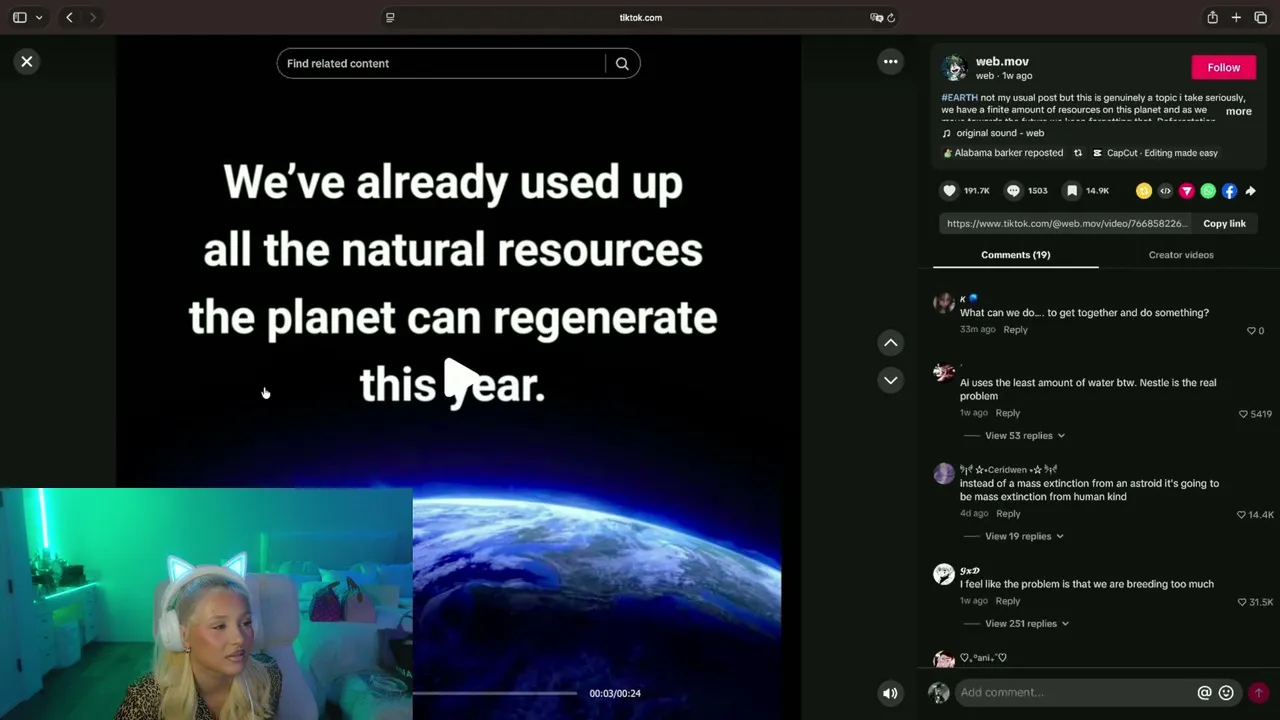Viewport: 1280px width, 720px height.
Task: Share the video to WhatsApp
Action: point(1208,191)
